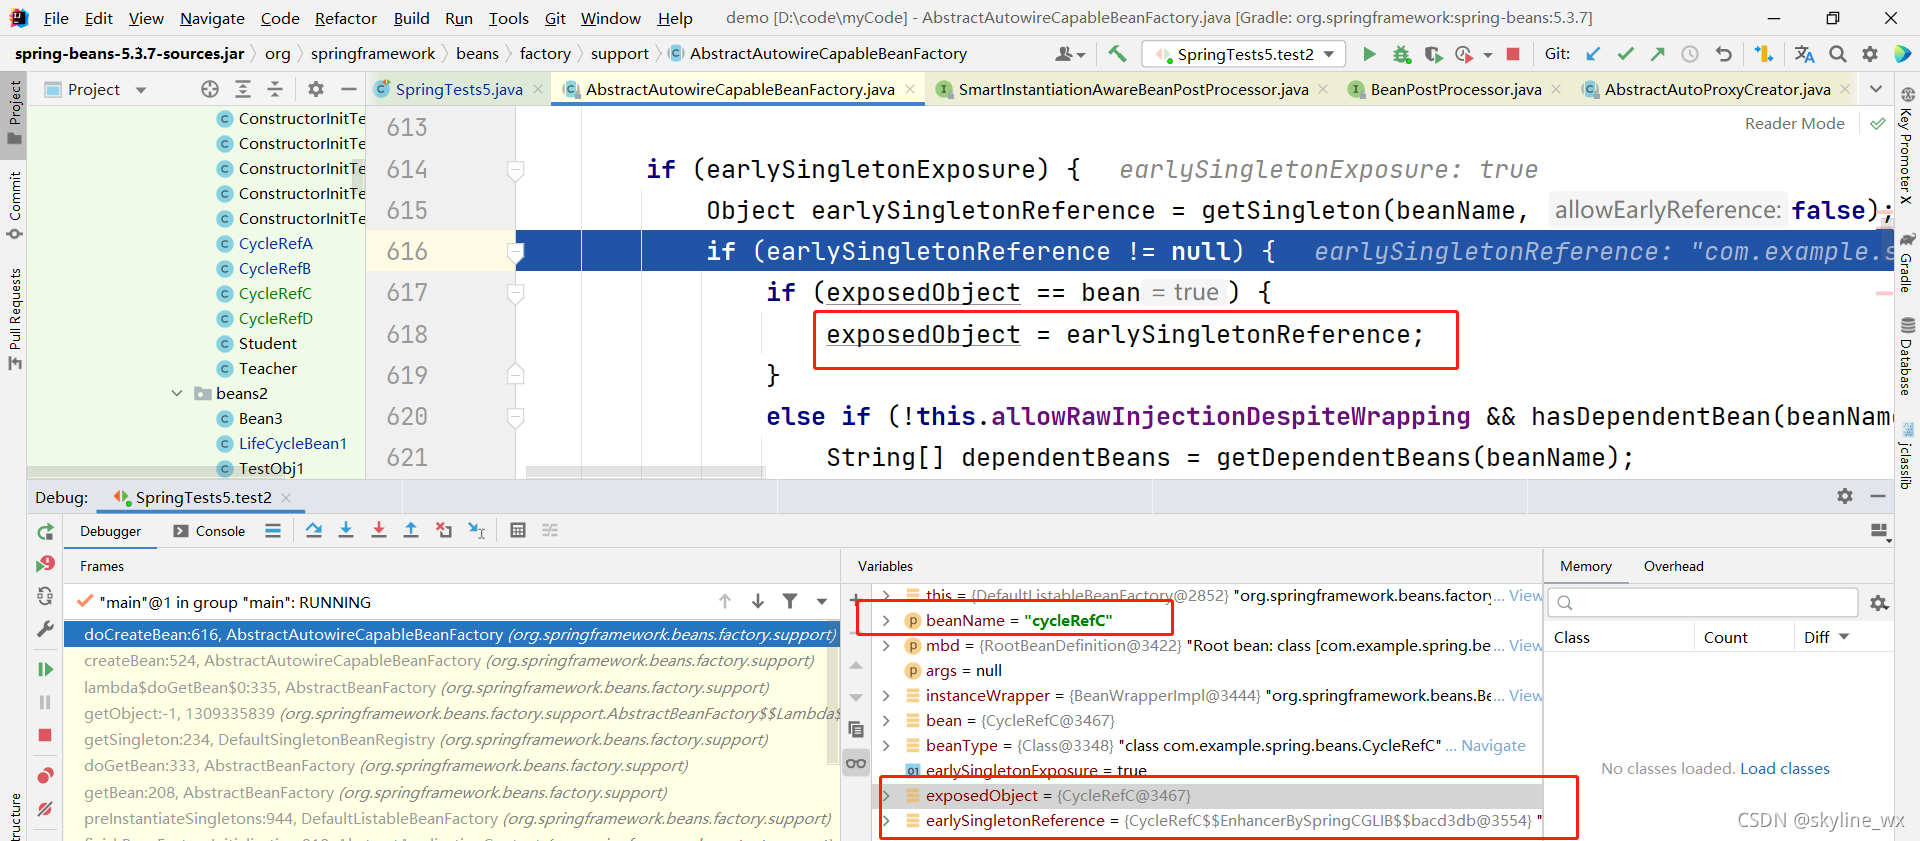Force step into red arrow
The width and height of the screenshot is (1920, 841).
pyautogui.click(x=379, y=530)
